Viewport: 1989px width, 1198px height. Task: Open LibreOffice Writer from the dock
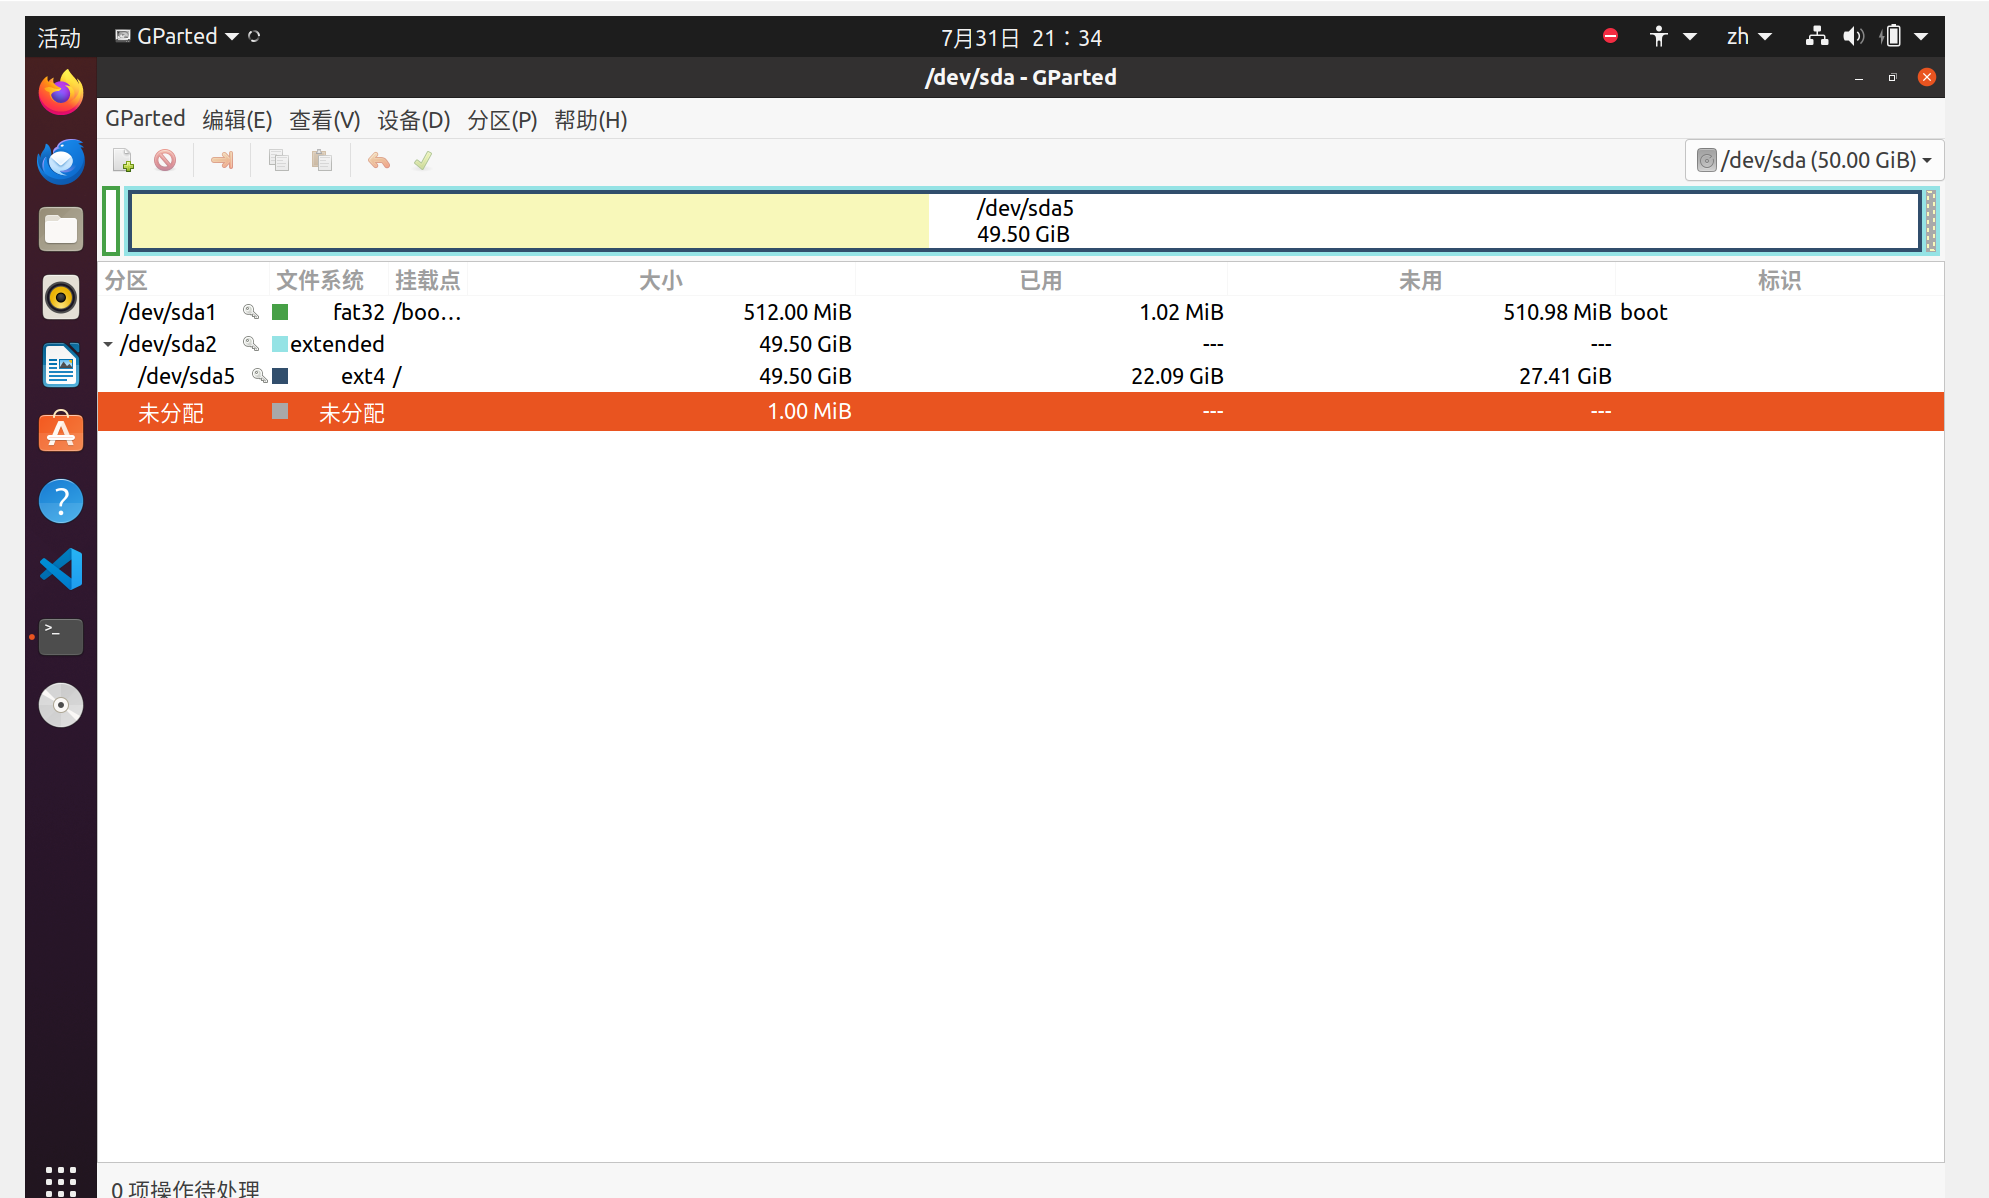coord(61,365)
